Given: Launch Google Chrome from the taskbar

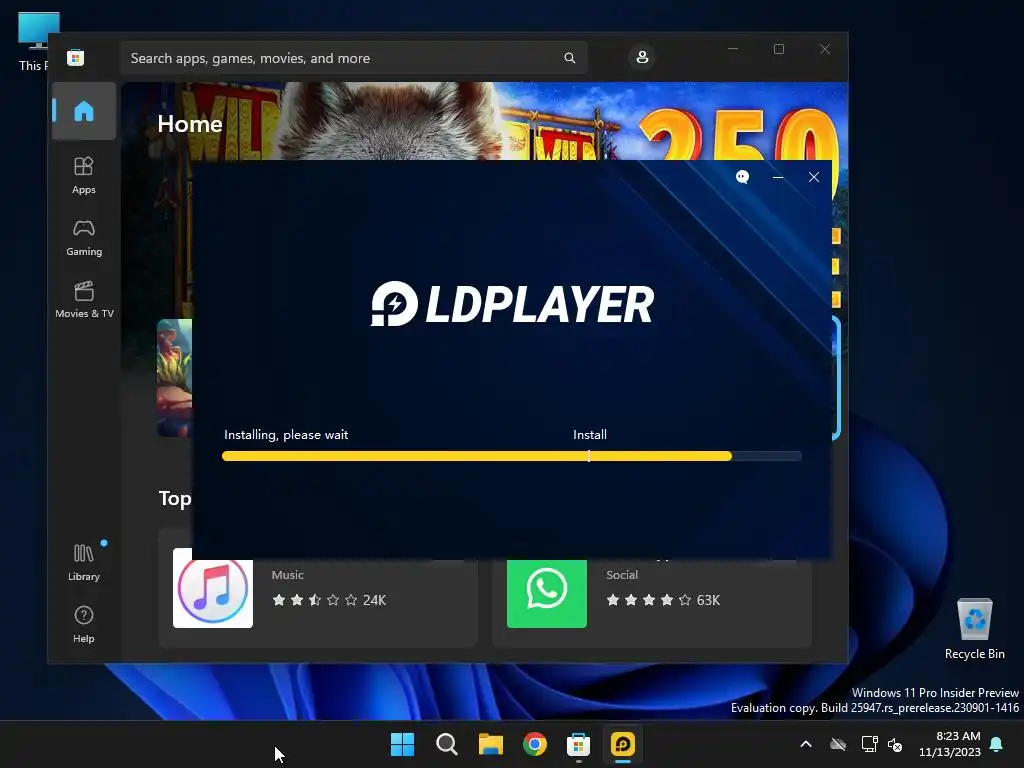Looking at the screenshot, I should coord(535,744).
